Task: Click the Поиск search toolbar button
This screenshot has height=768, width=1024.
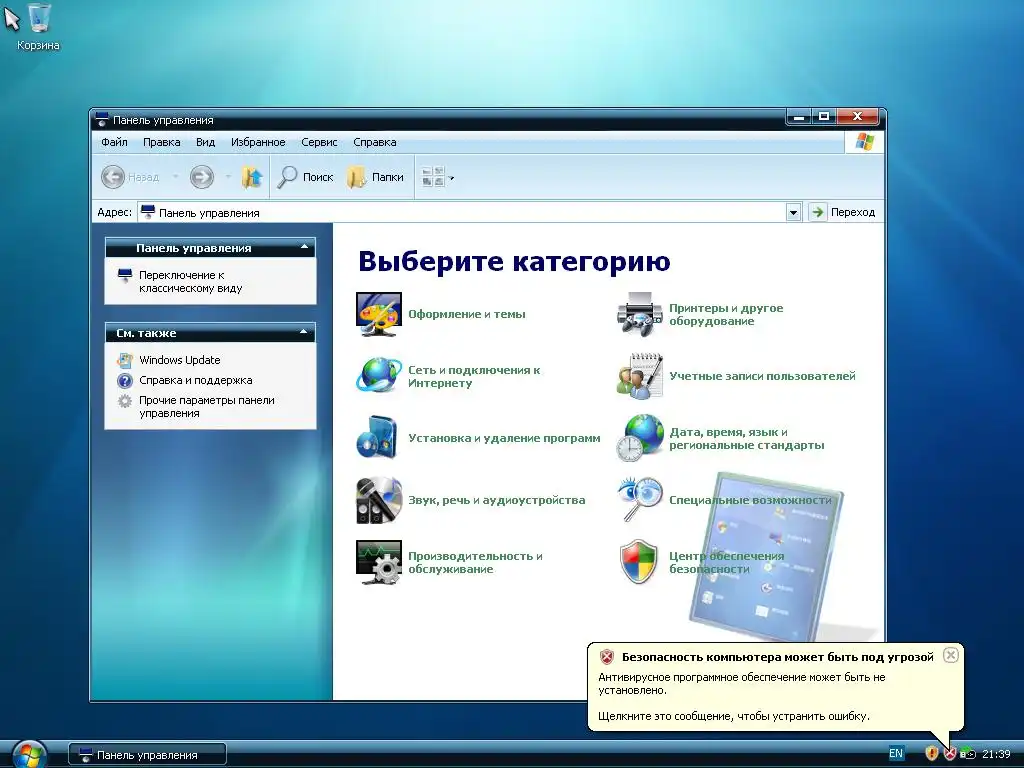Action: tap(305, 177)
